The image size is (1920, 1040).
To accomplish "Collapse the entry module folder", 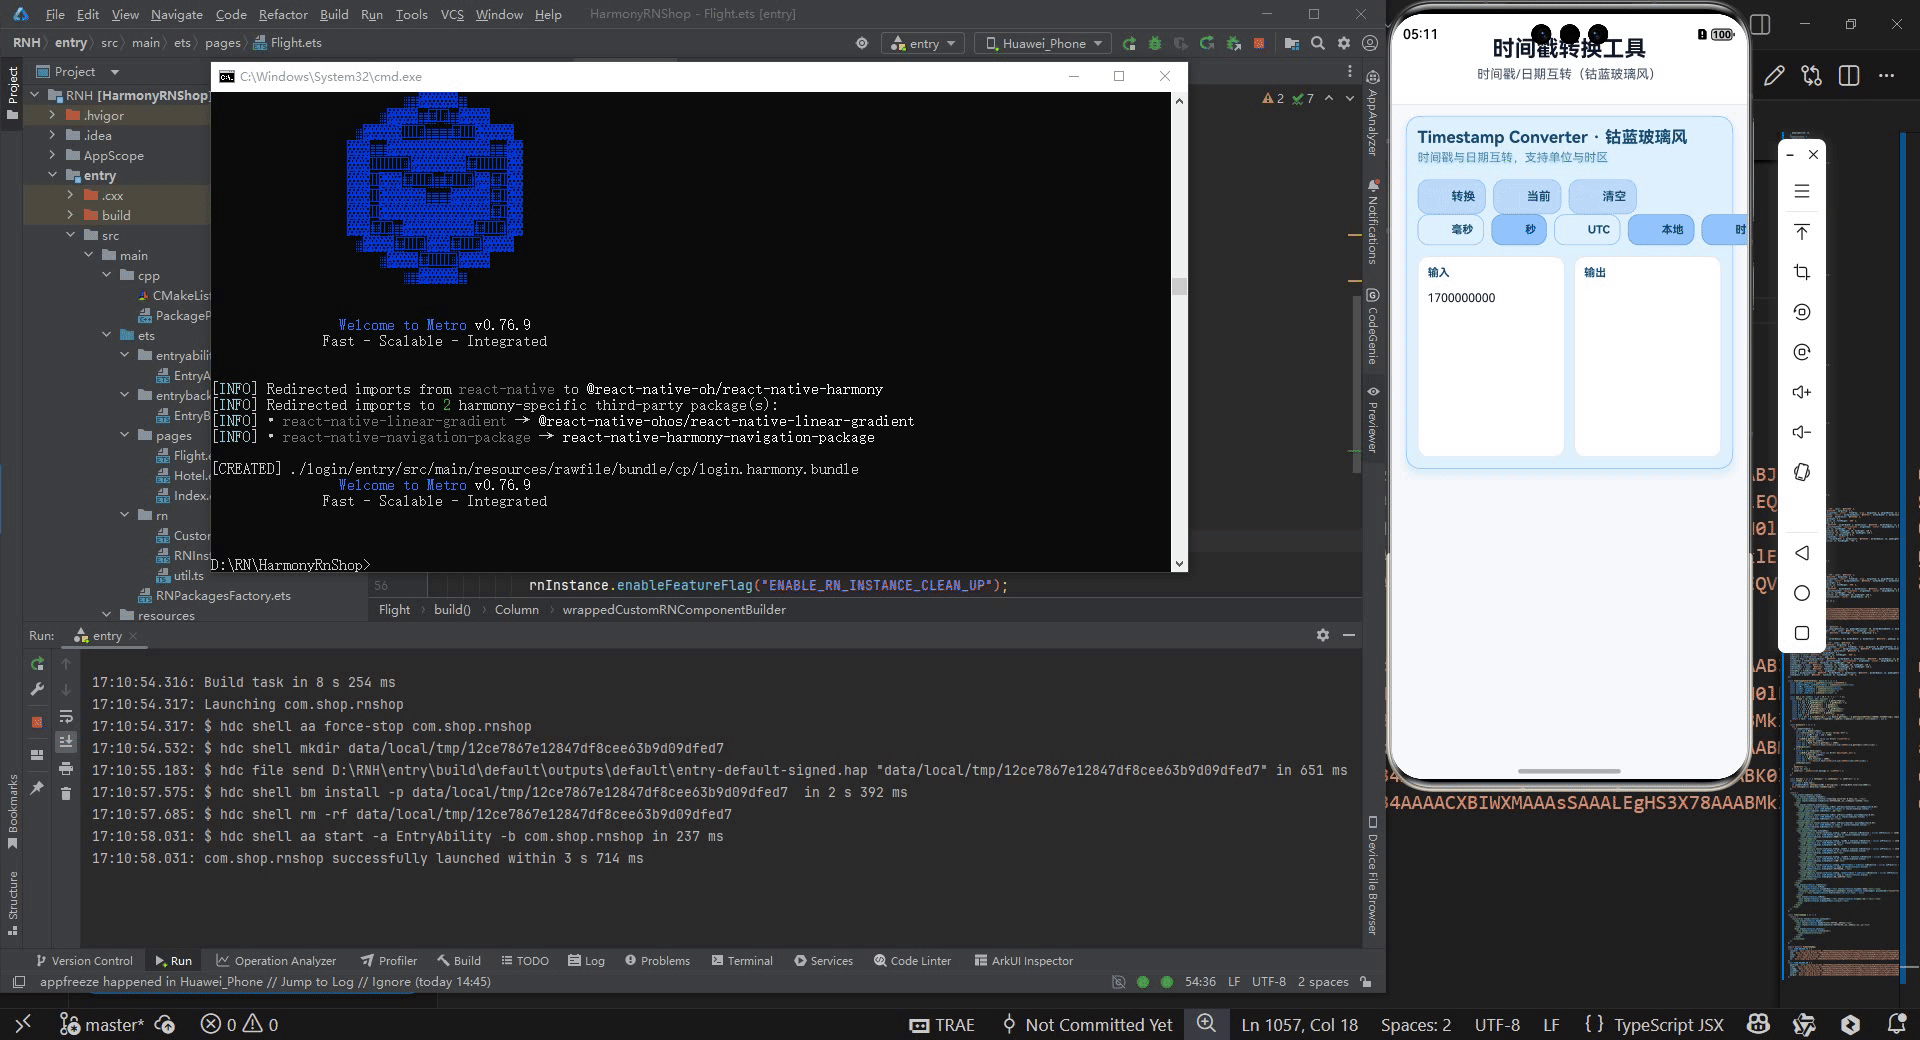I will point(52,175).
